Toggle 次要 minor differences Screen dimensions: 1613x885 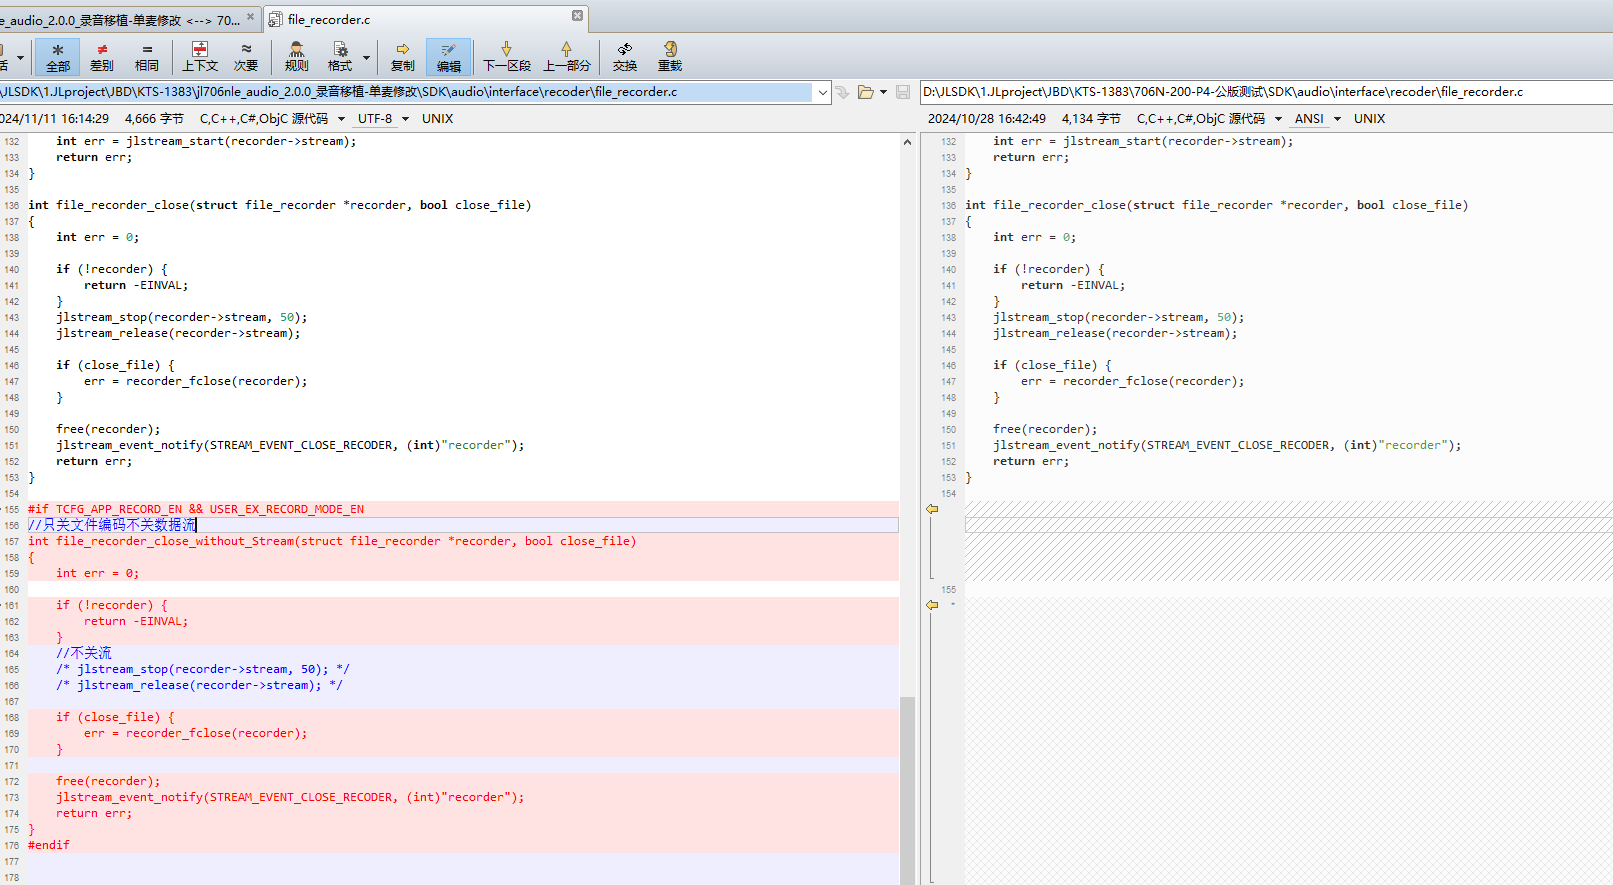pyautogui.click(x=246, y=57)
